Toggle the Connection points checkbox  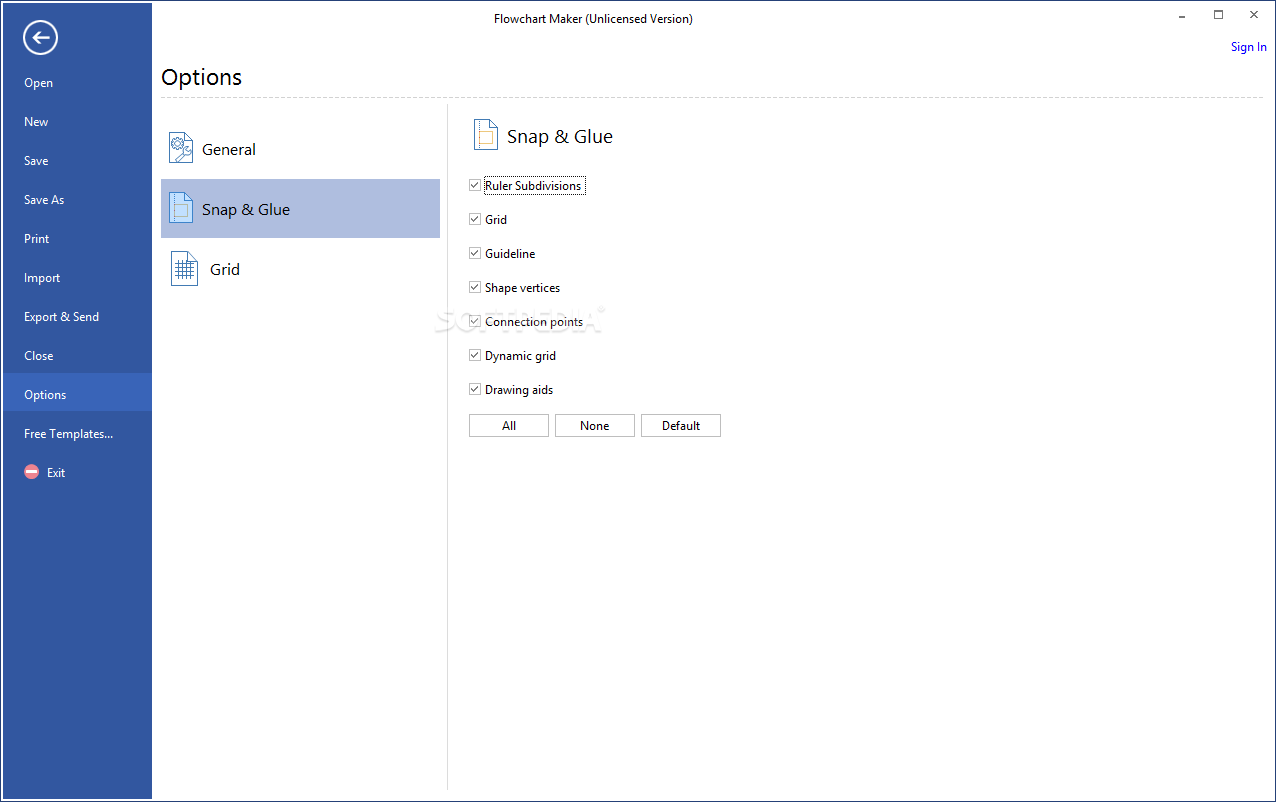coord(475,322)
